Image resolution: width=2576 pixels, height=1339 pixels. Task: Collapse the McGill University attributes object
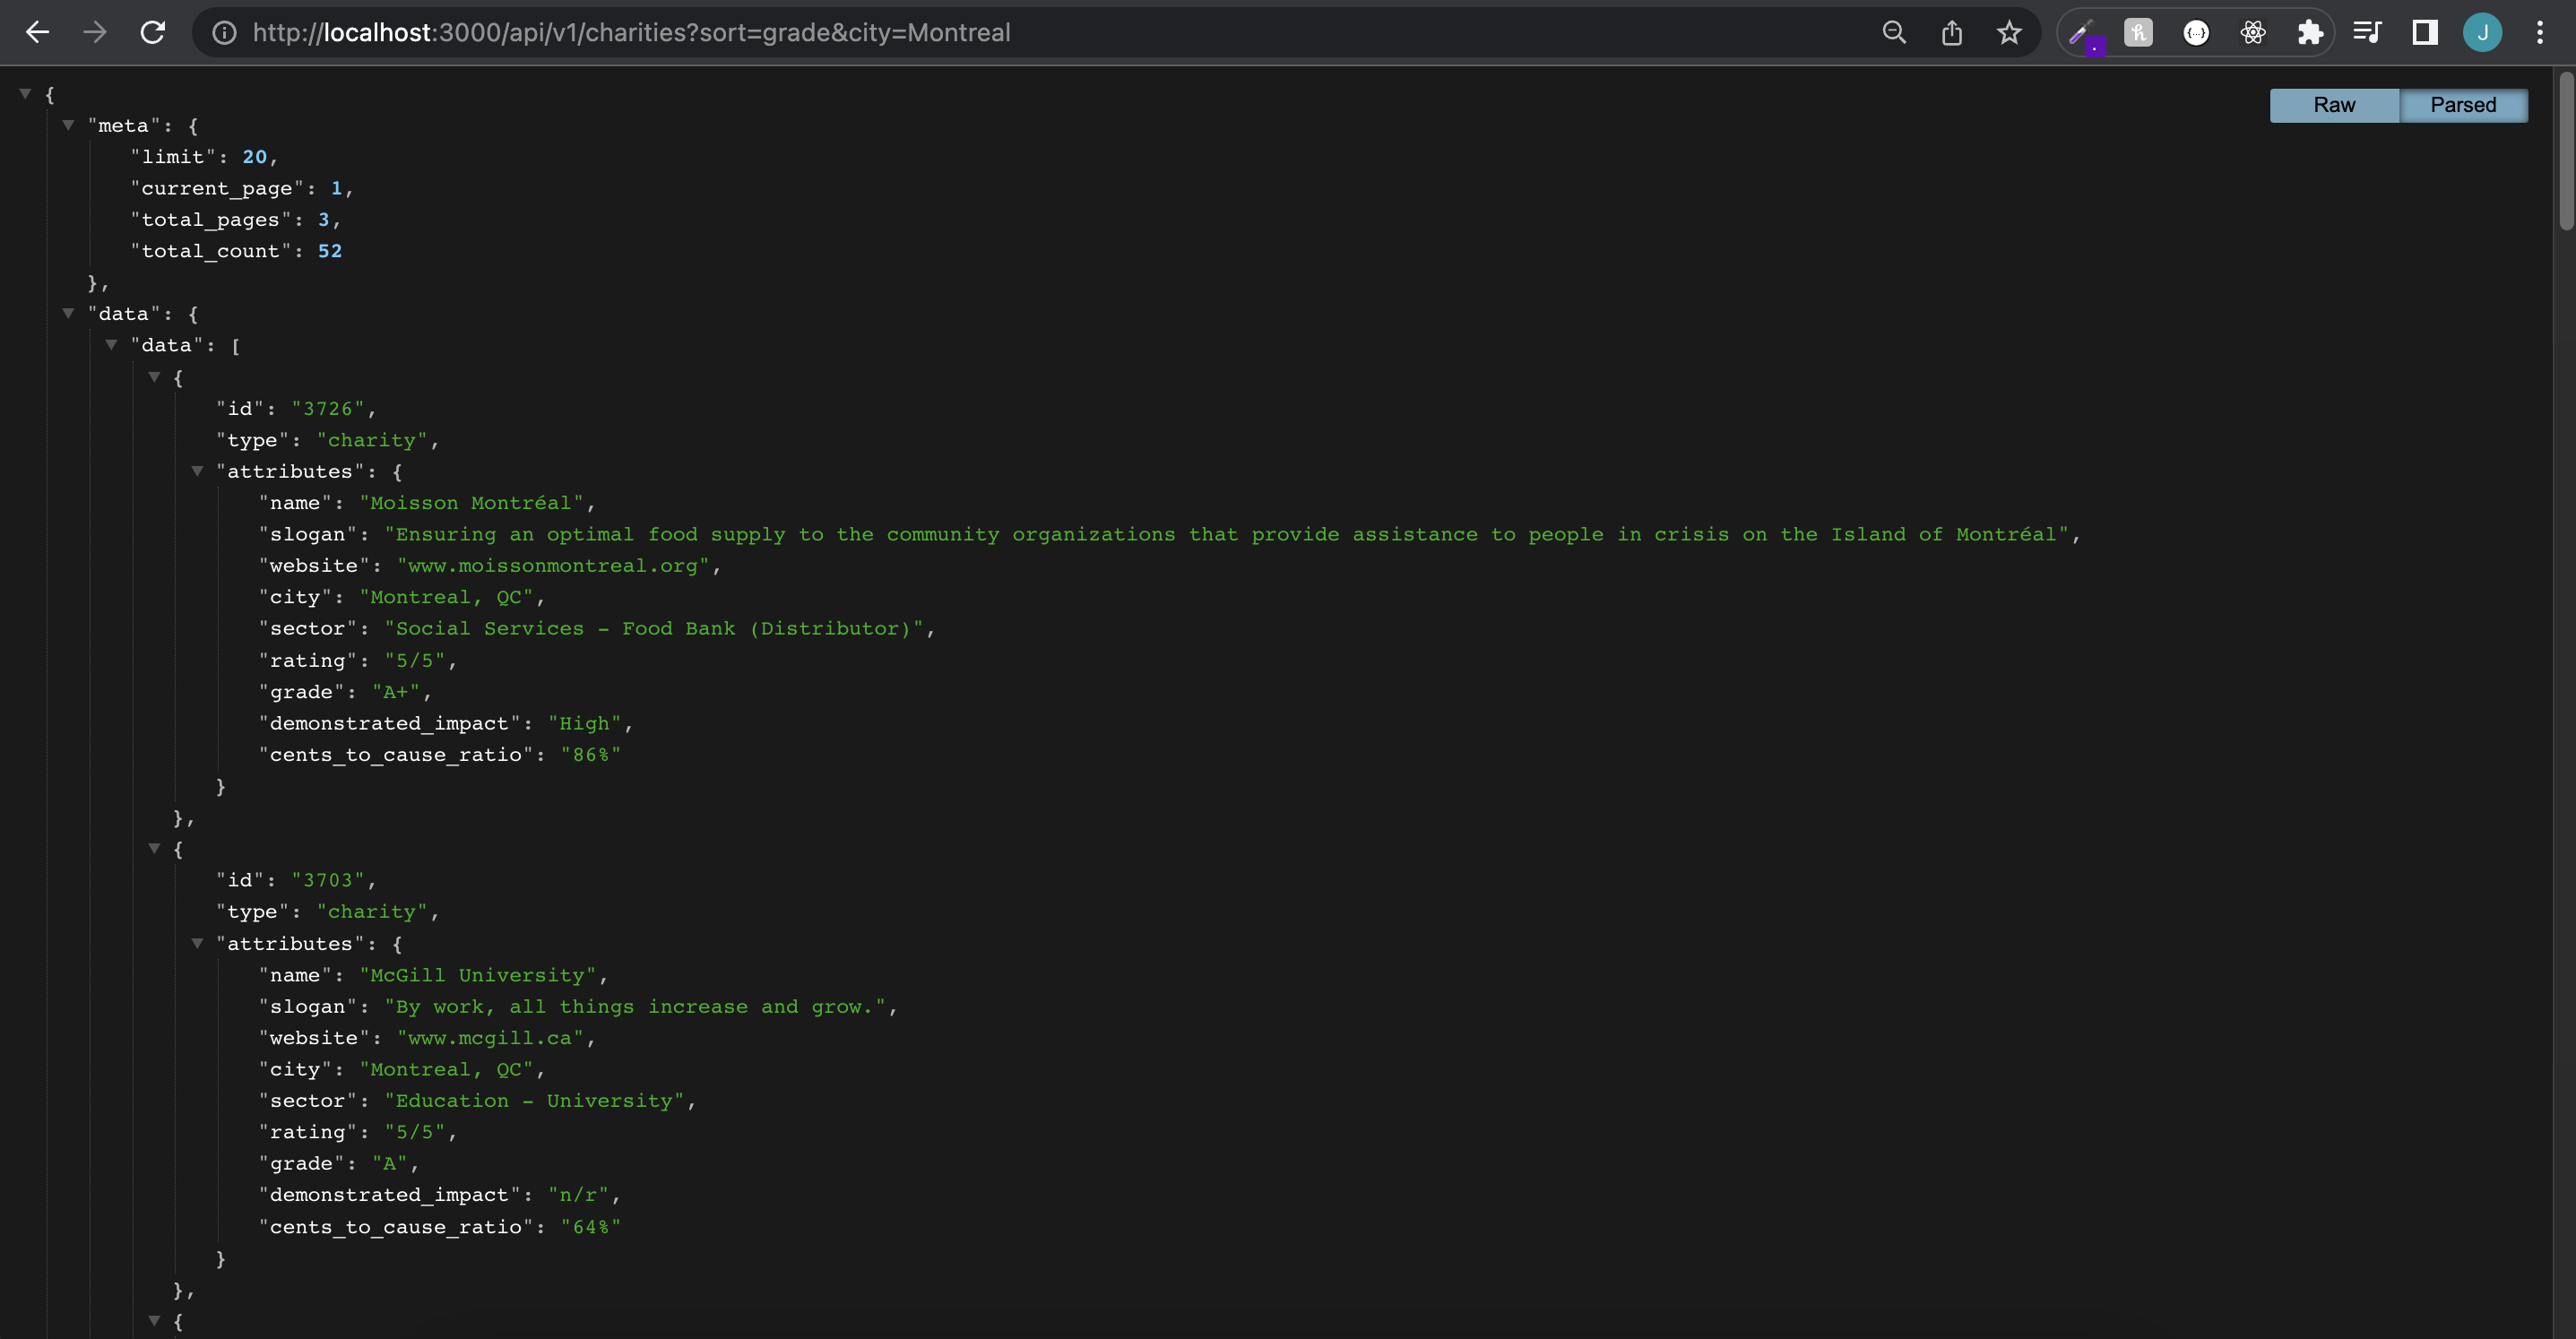point(198,943)
